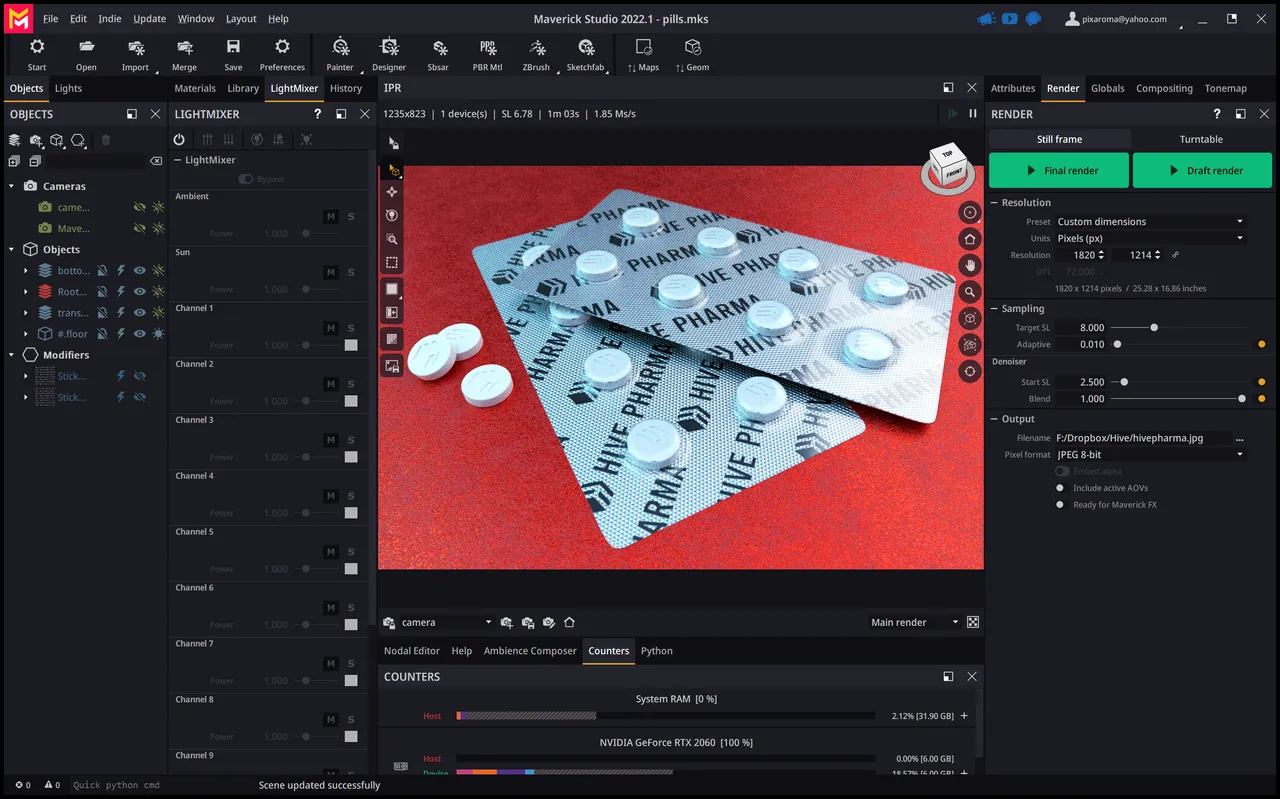Click the Draft render button
The width and height of the screenshot is (1280, 799).
click(1202, 170)
